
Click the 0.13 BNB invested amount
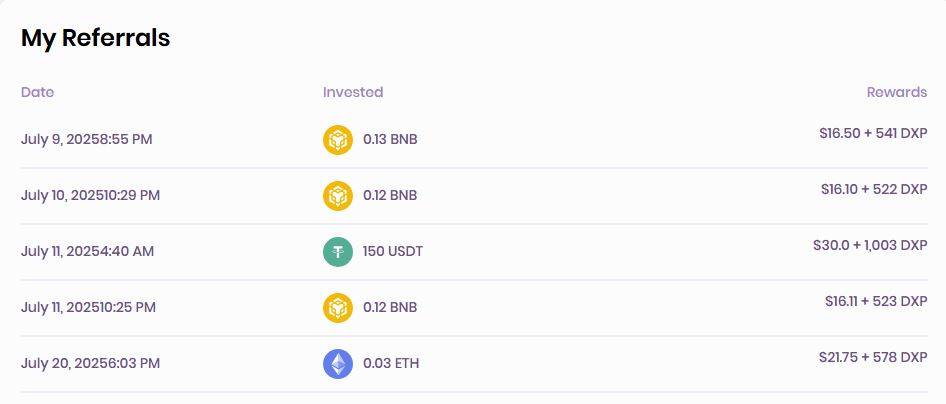point(390,140)
